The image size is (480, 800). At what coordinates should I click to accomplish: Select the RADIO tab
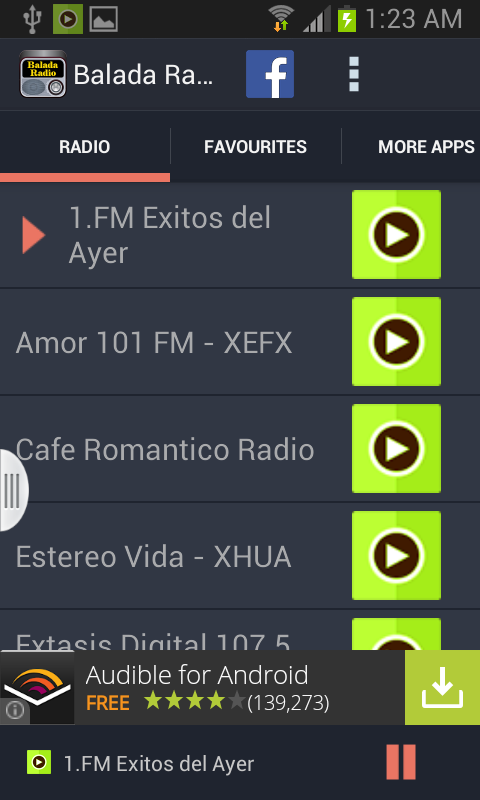tap(85, 147)
